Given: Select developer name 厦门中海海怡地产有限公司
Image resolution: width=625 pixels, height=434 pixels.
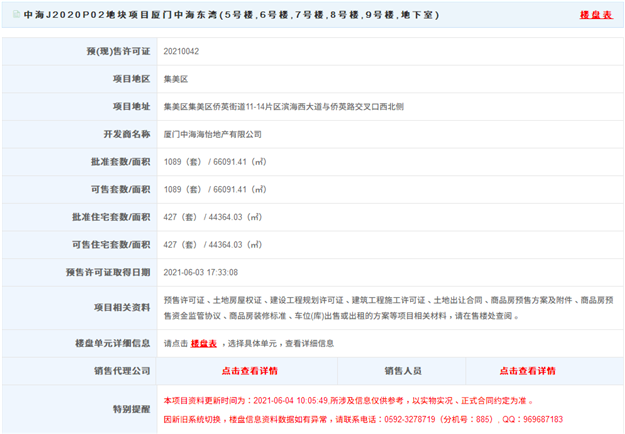Looking at the screenshot, I should pyautogui.click(x=212, y=134).
